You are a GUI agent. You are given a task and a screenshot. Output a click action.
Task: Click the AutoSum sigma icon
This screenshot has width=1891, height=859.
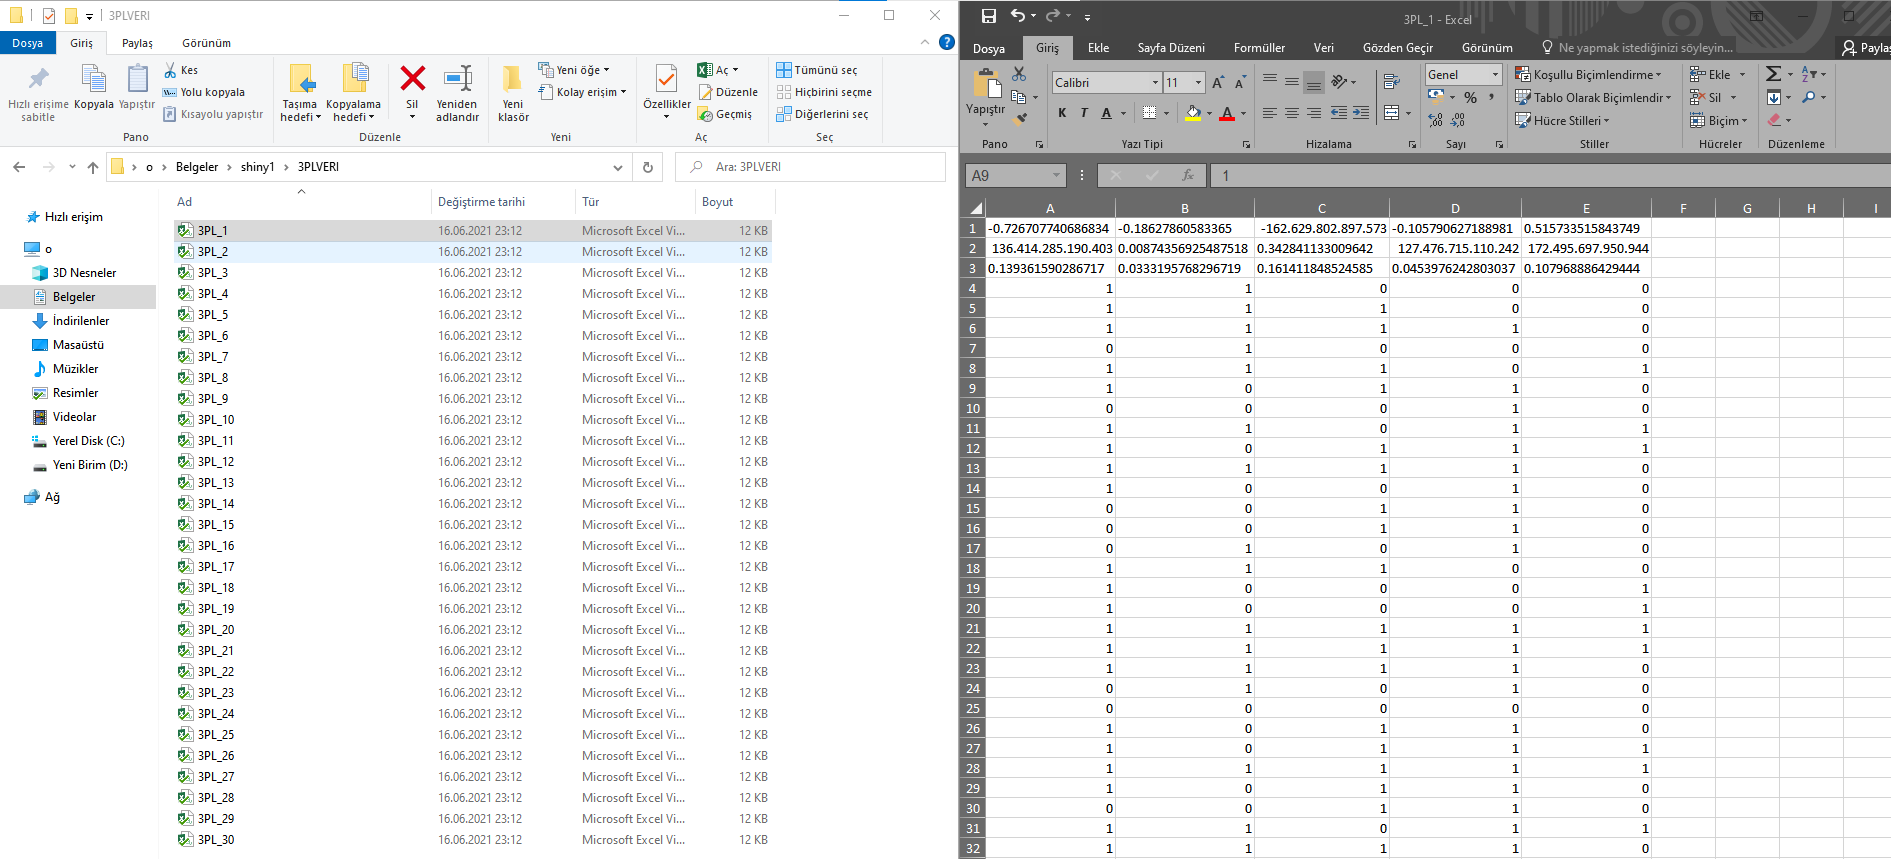point(1773,74)
